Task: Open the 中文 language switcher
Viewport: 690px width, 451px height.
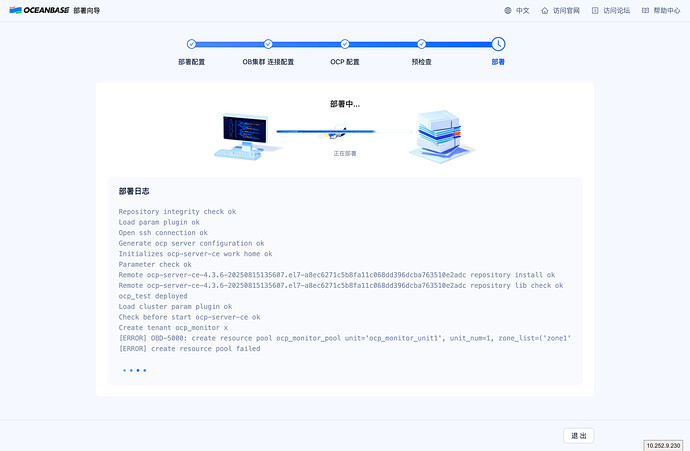Action: click(522, 10)
